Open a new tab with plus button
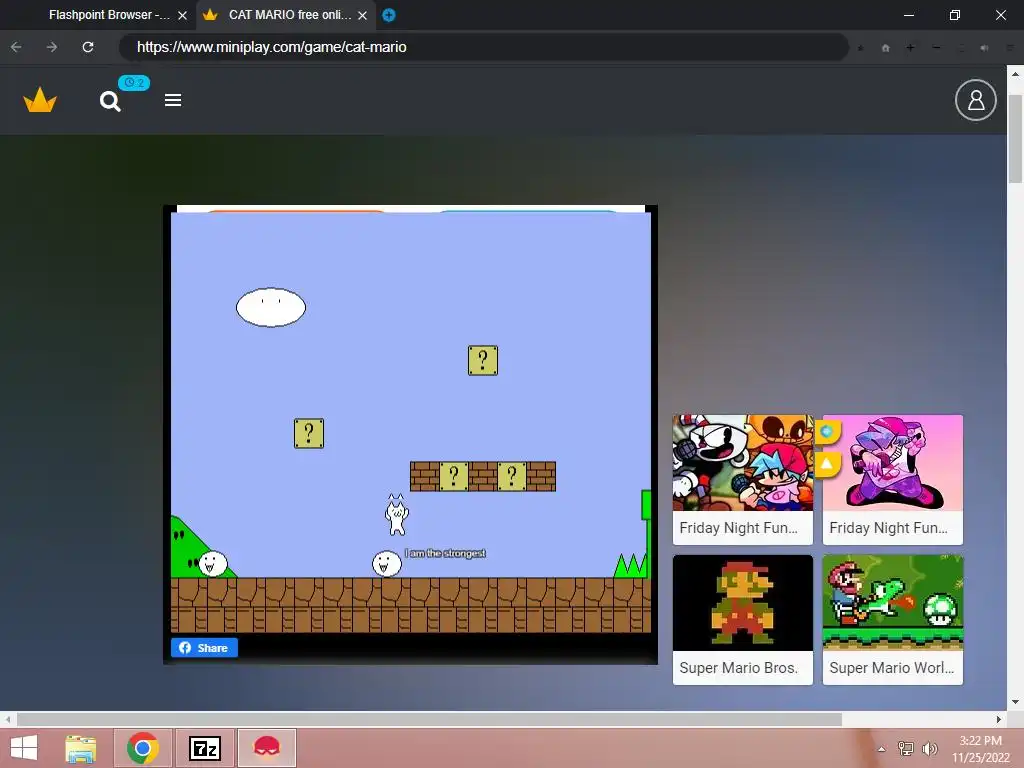Image resolution: width=1024 pixels, height=768 pixels. tap(389, 15)
